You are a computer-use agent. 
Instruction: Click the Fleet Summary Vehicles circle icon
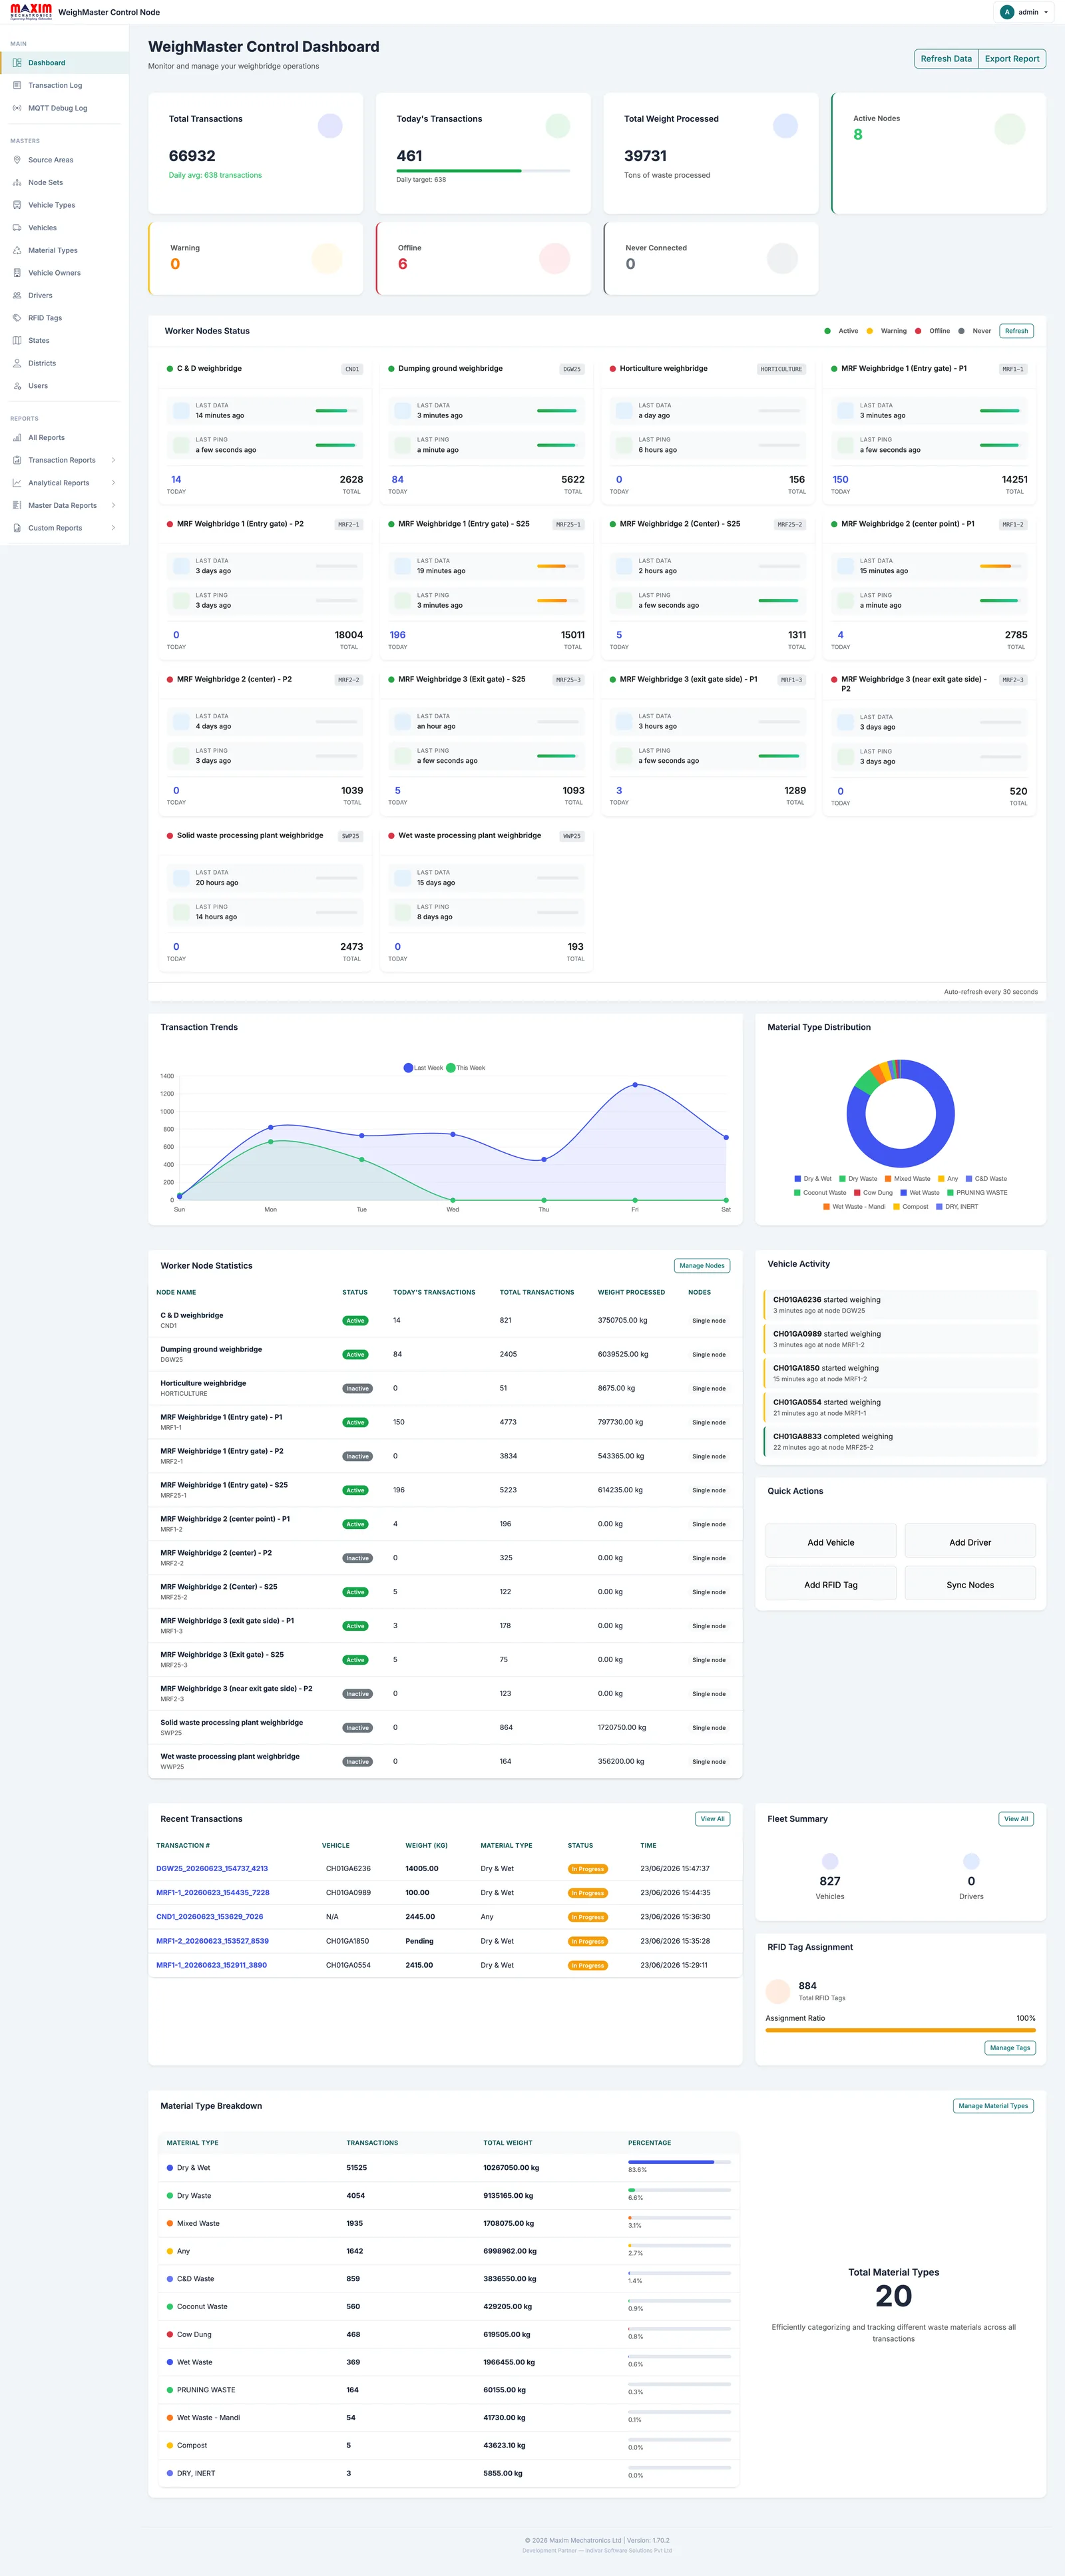(x=830, y=1861)
